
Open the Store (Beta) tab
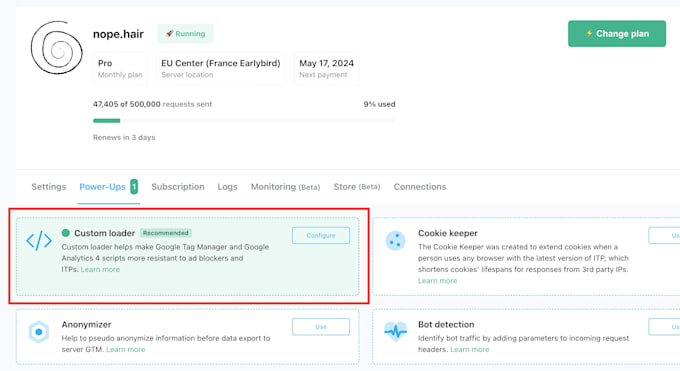[x=356, y=187]
